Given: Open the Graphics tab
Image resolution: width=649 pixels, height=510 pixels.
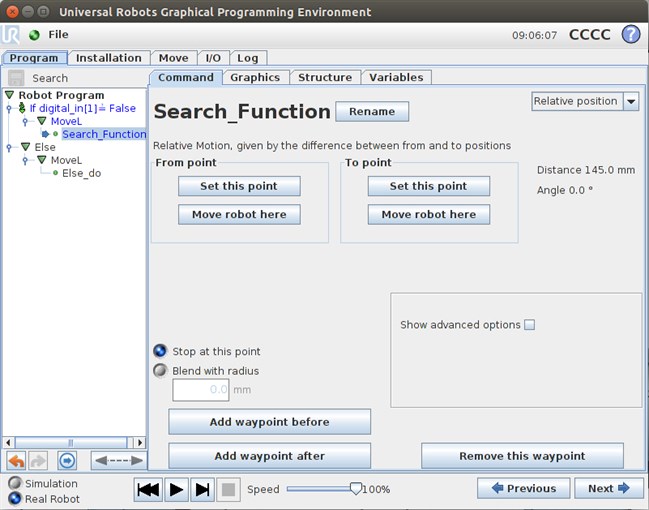Looking at the screenshot, I should (255, 77).
